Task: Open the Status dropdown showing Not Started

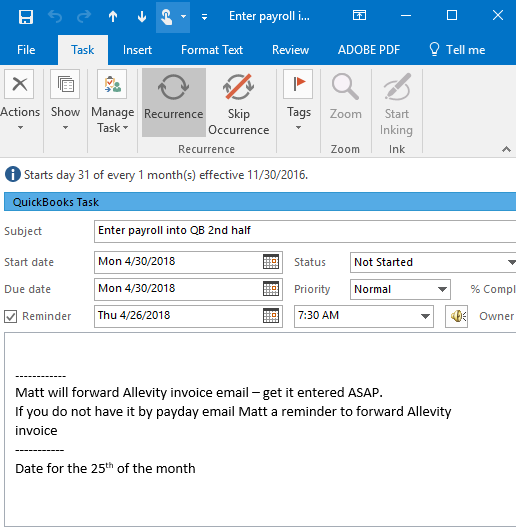Action: click(x=433, y=262)
